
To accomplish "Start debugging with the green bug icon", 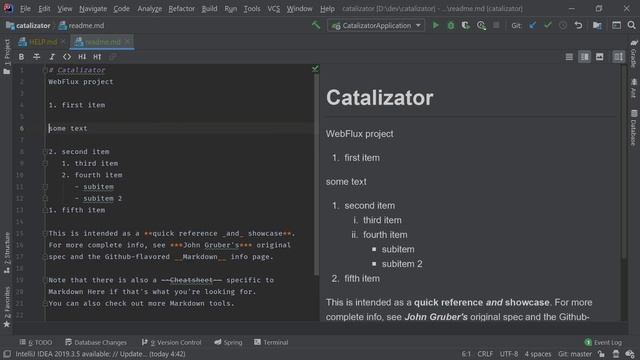I will click(x=451, y=25).
